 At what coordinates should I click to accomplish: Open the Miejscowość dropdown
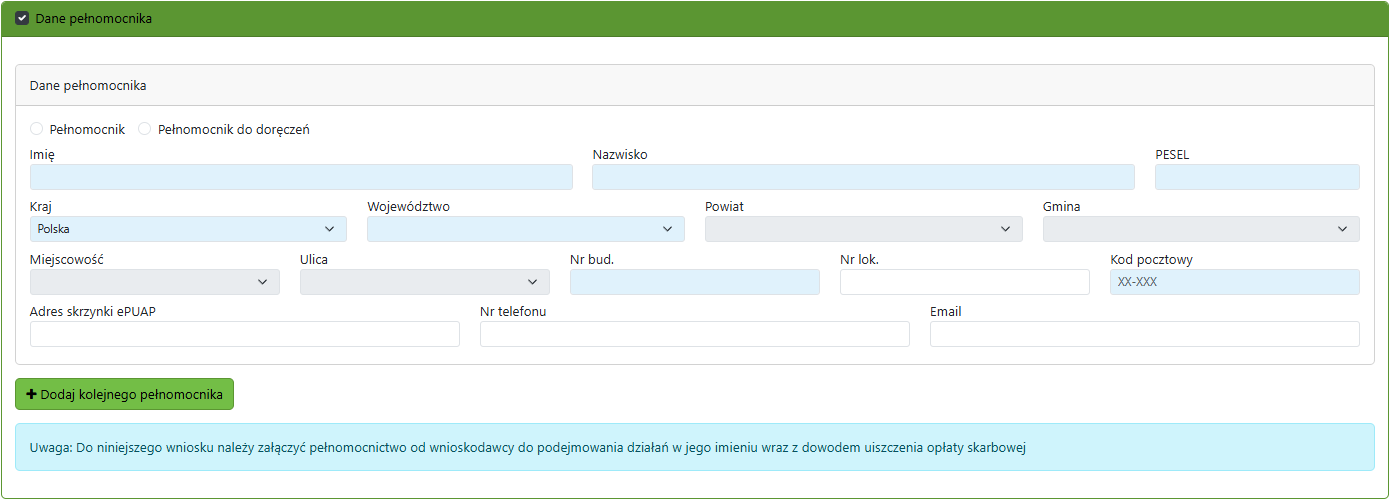[x=155, y=282]
